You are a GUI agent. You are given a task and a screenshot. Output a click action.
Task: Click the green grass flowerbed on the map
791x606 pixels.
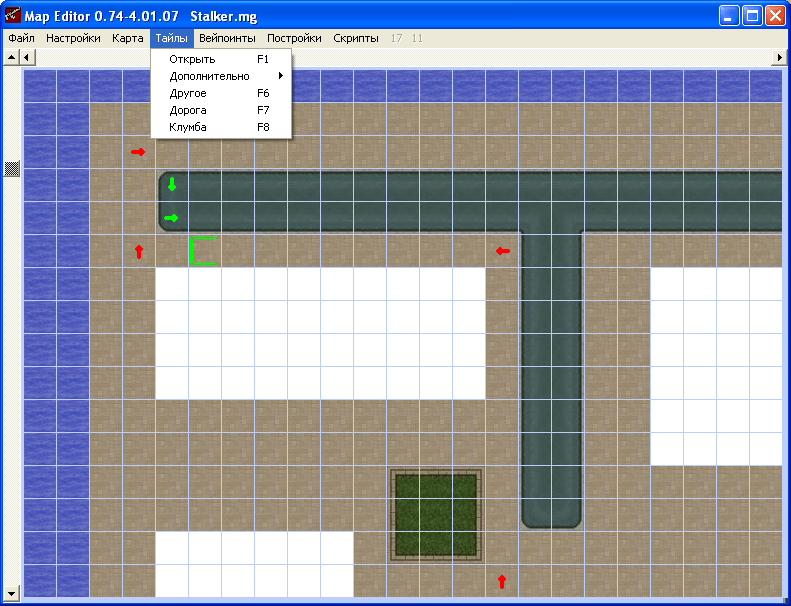(436, 515)
